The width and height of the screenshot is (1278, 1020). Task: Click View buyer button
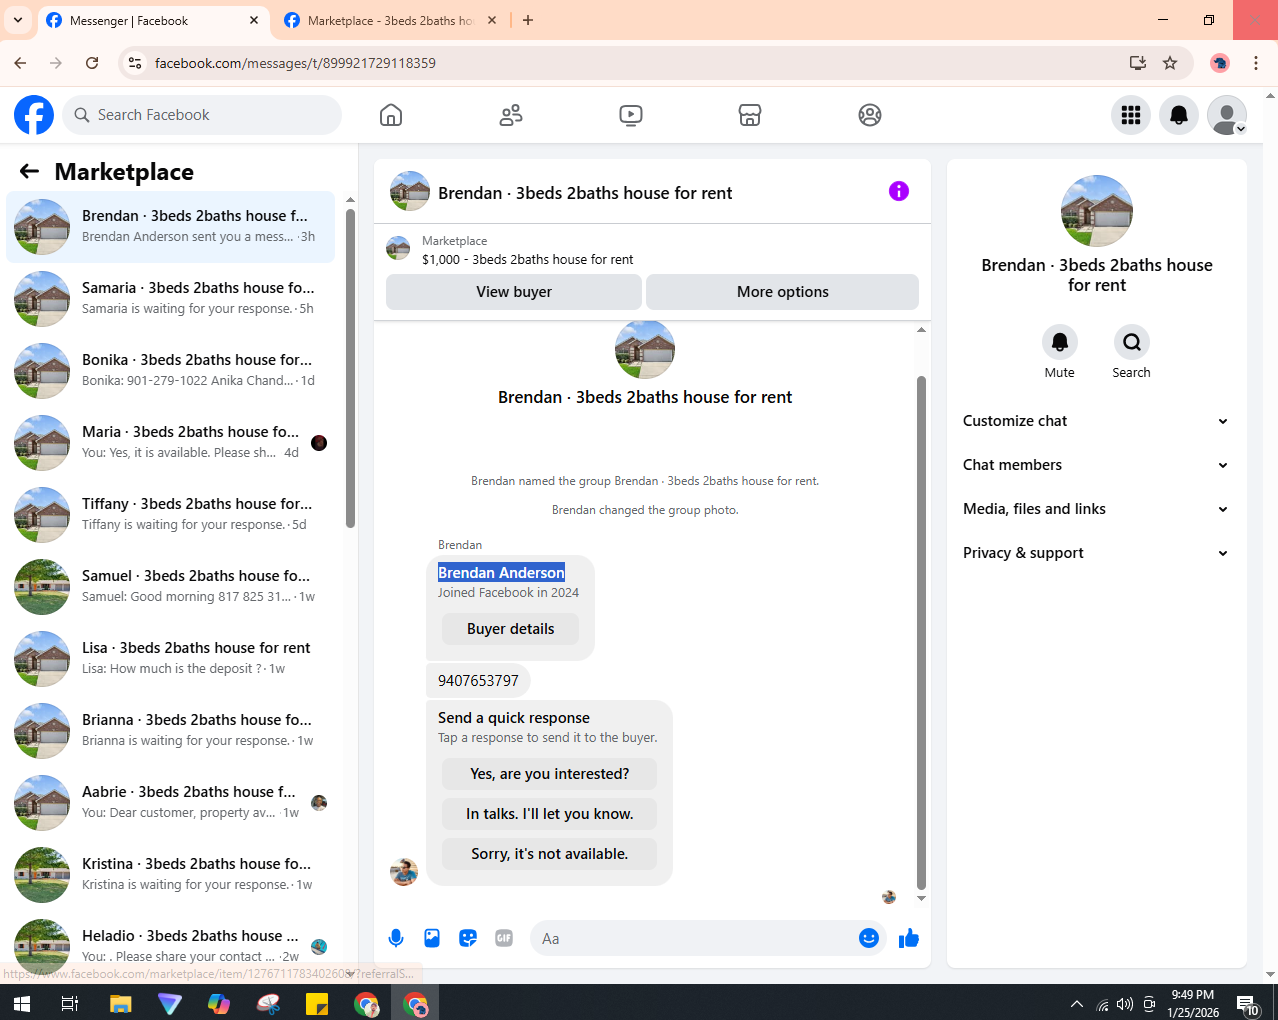pyautogui.click(x=514, y=292)
